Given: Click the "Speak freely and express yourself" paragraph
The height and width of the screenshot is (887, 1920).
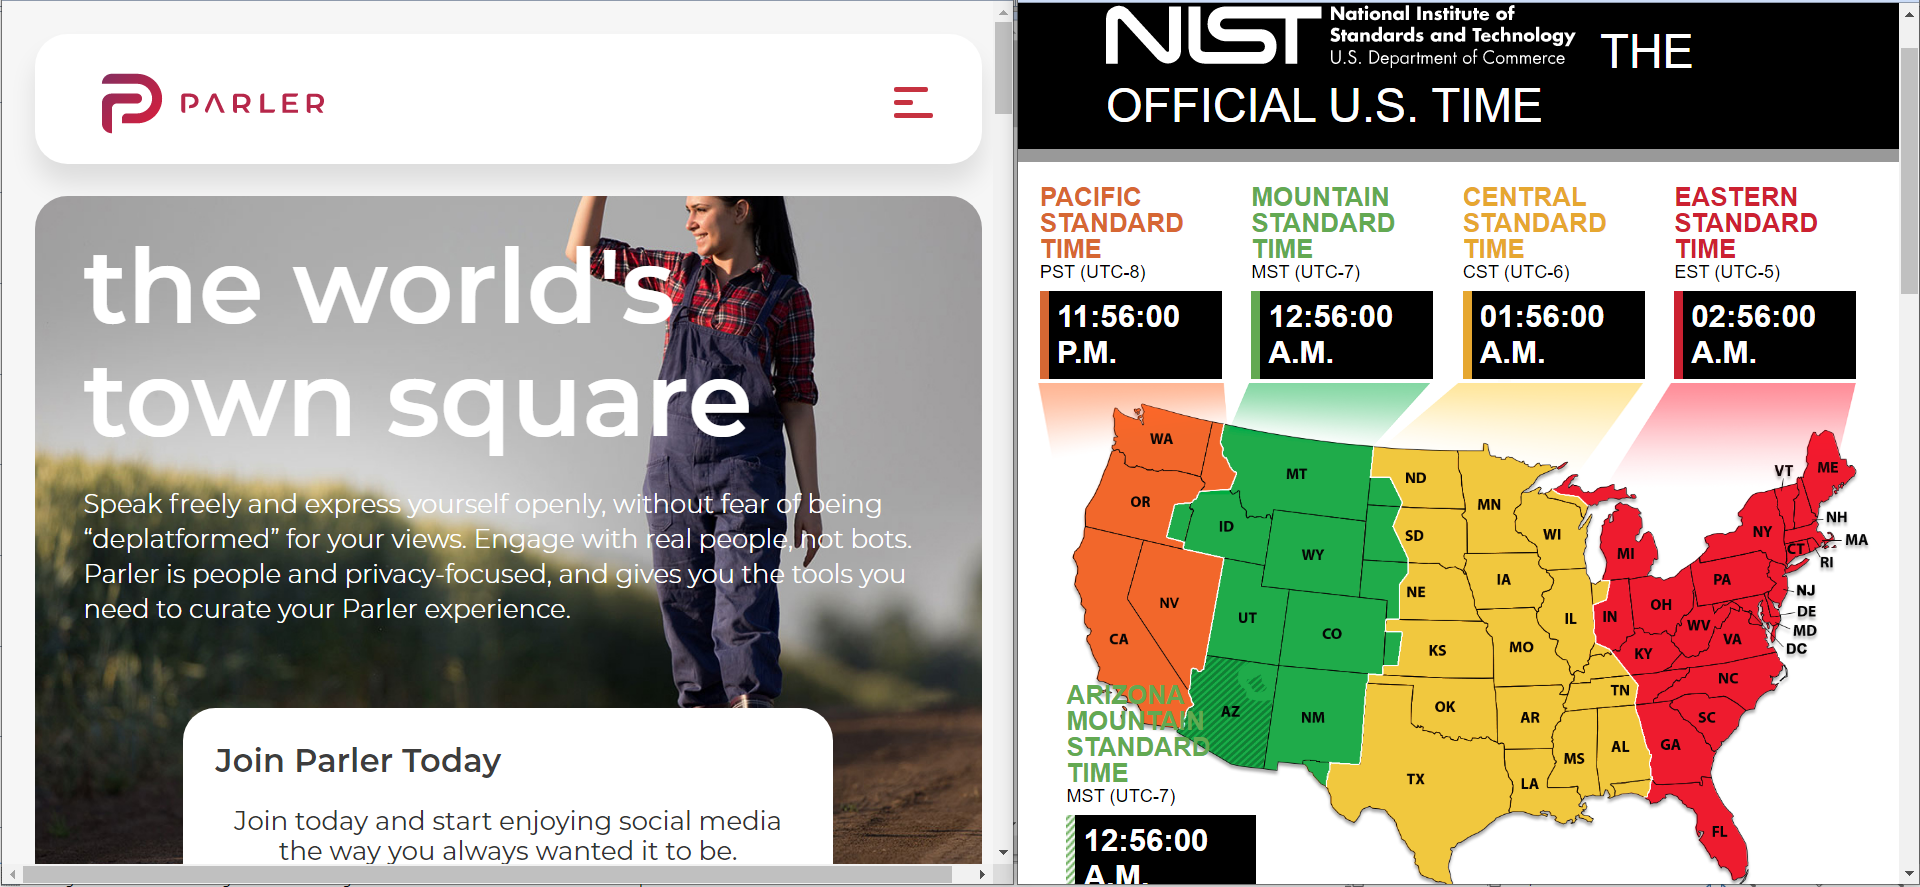Looking at the screenshot, I should [498, 556].
